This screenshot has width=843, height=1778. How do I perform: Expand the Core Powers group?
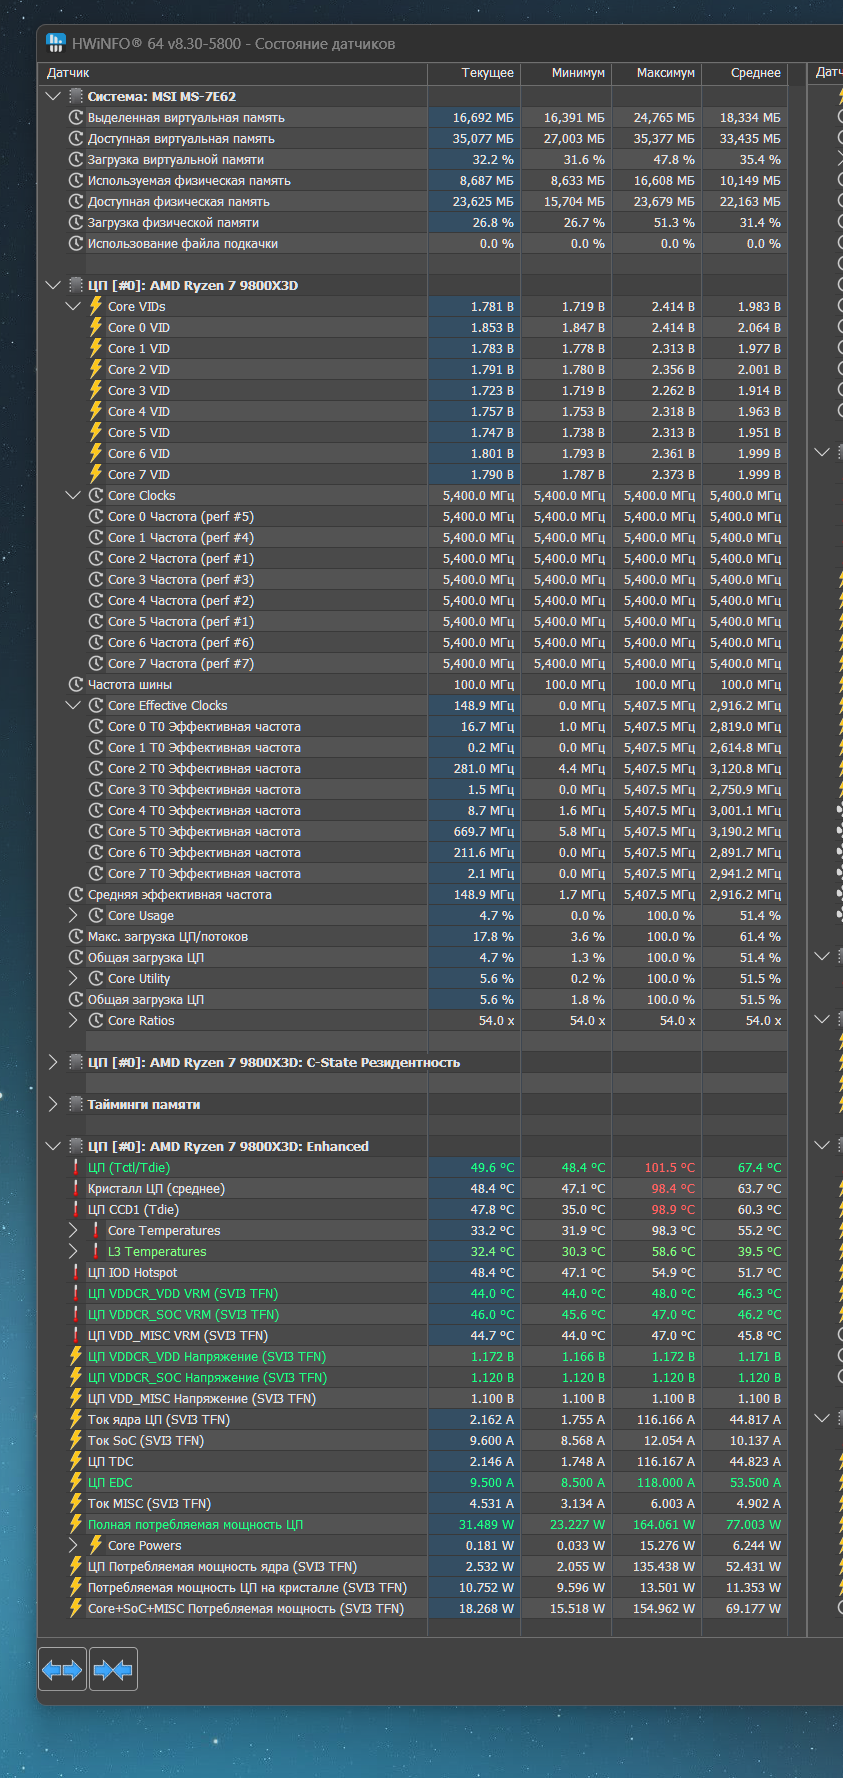coord(73,1545)
